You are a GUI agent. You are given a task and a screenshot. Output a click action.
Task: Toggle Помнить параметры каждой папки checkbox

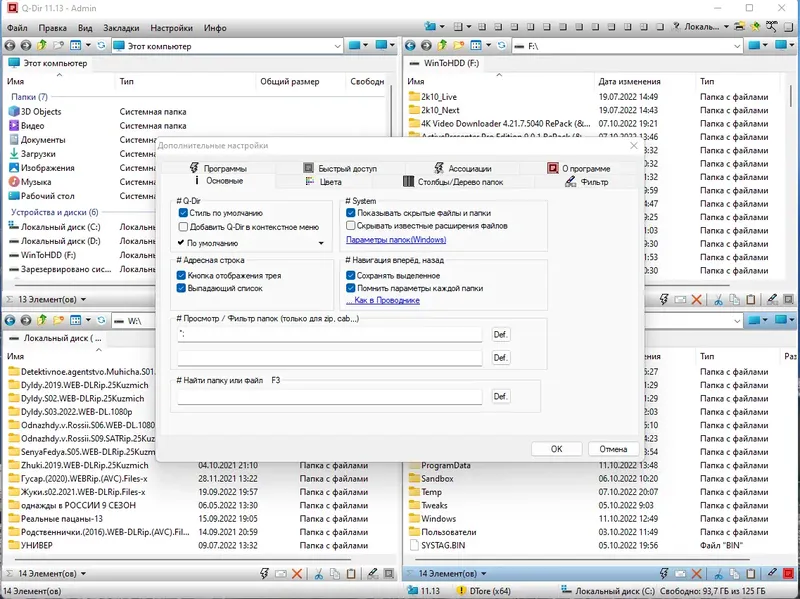(351, 288)
